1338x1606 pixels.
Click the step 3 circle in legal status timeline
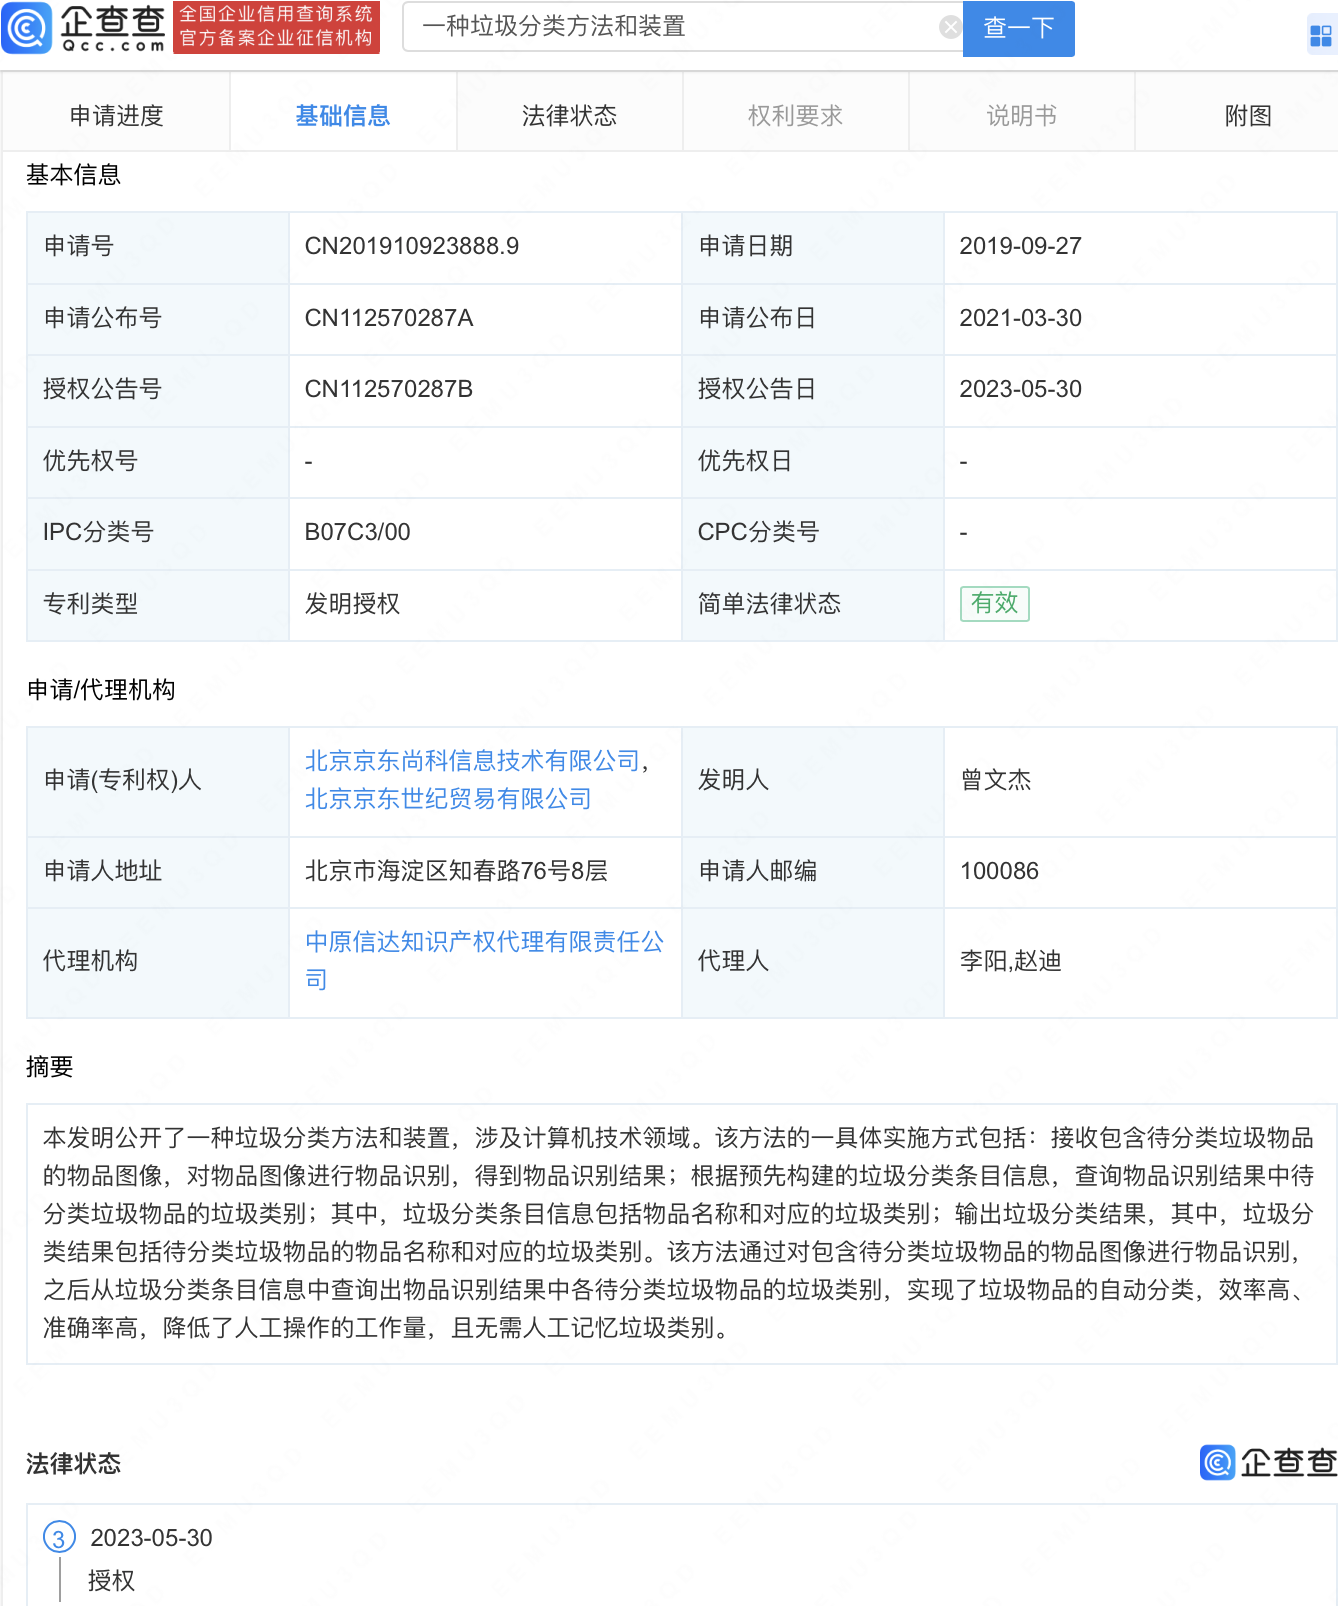click(59, 1537)
